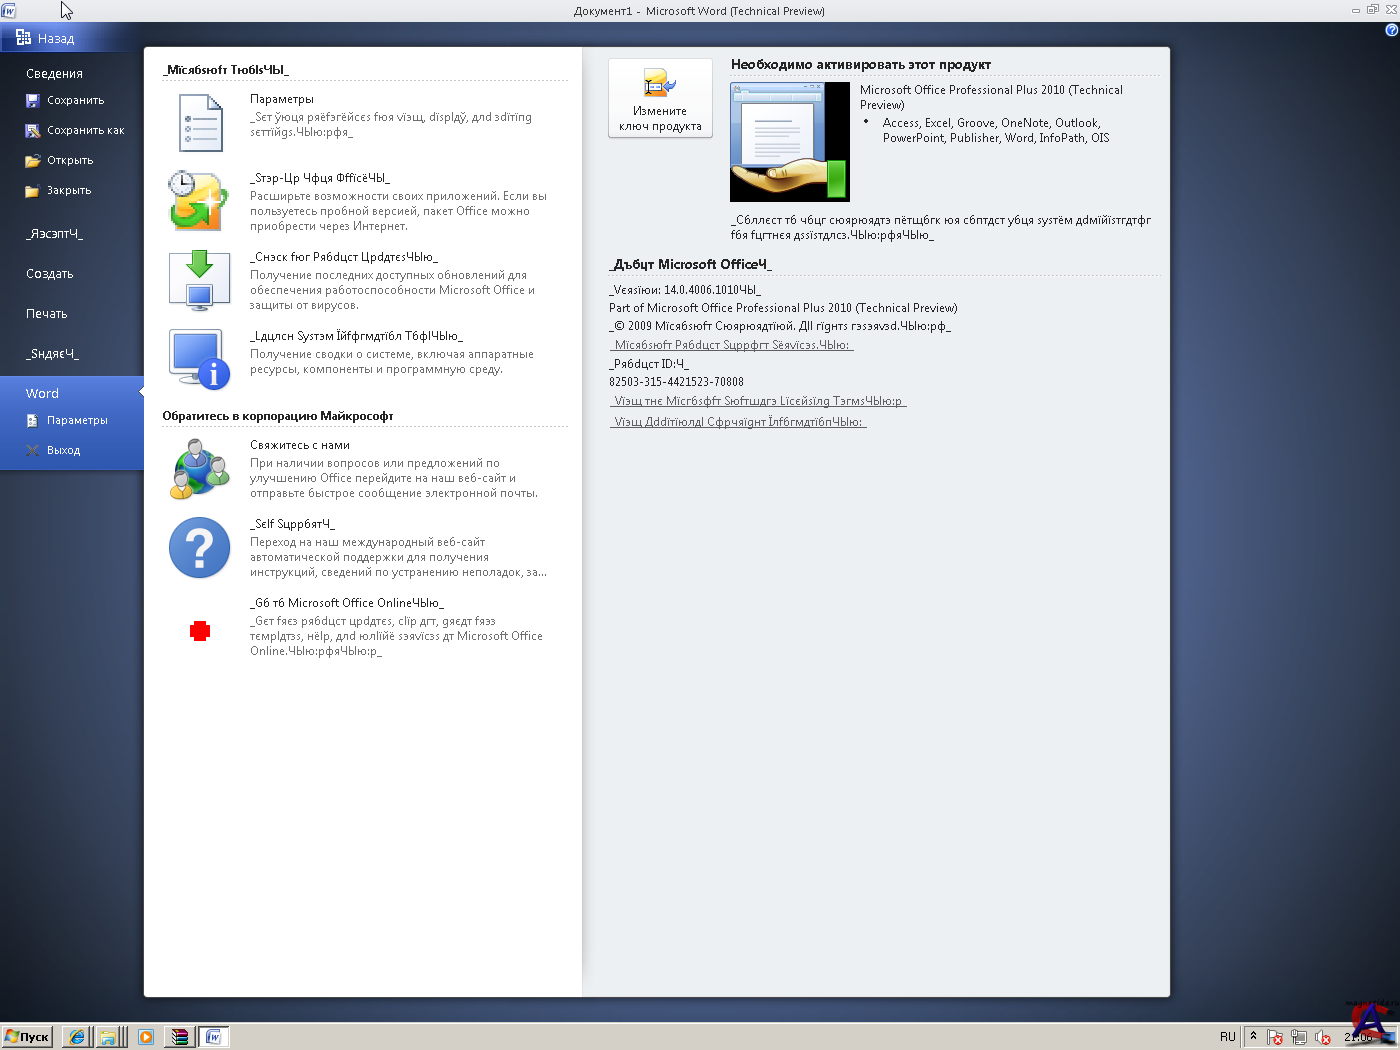Click Измените ключ продукта button

660,98
